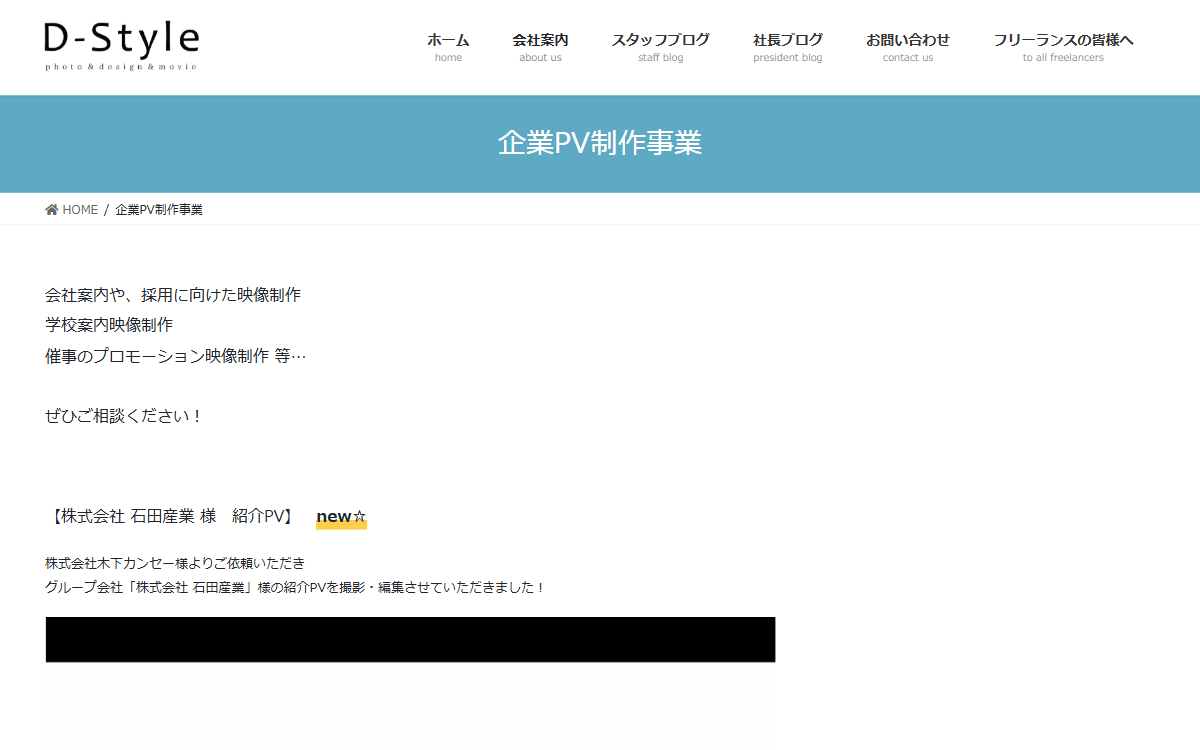Click the 【株式会社 石田産業 様 紹介PV】 heading
The height and width of the screenshot is (750, 1200).
point(170,516)
